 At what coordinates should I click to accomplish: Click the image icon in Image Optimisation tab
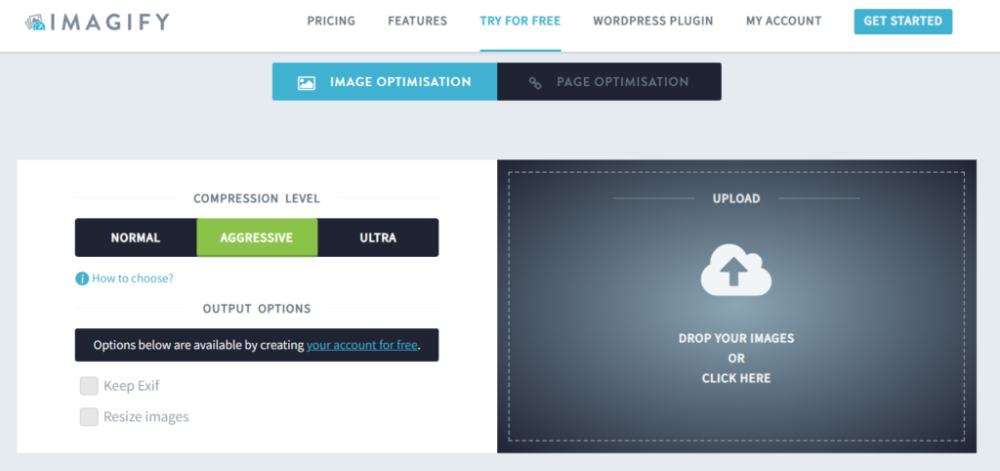pyautogui.click(x=306, y=83)
